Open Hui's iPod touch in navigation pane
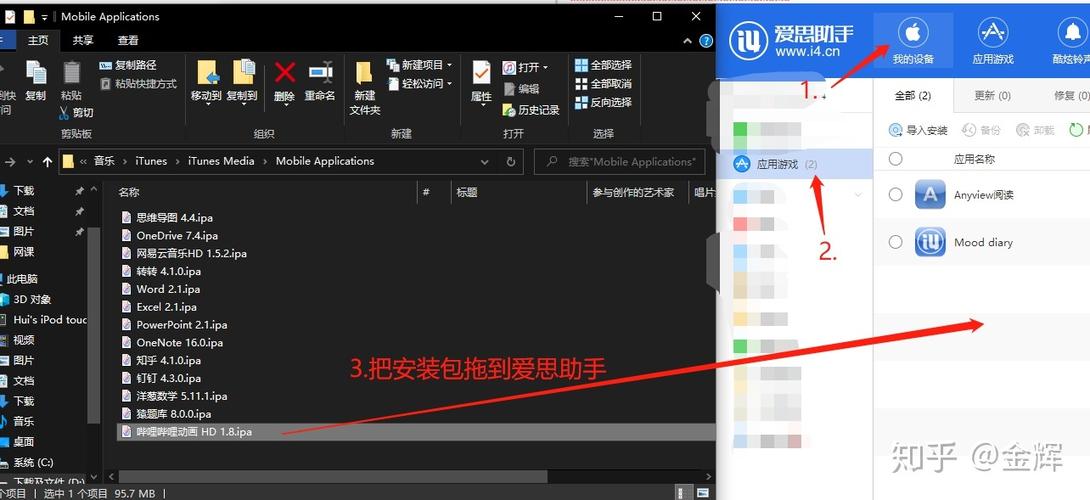Screen dimensions: 1090x500 50,320
